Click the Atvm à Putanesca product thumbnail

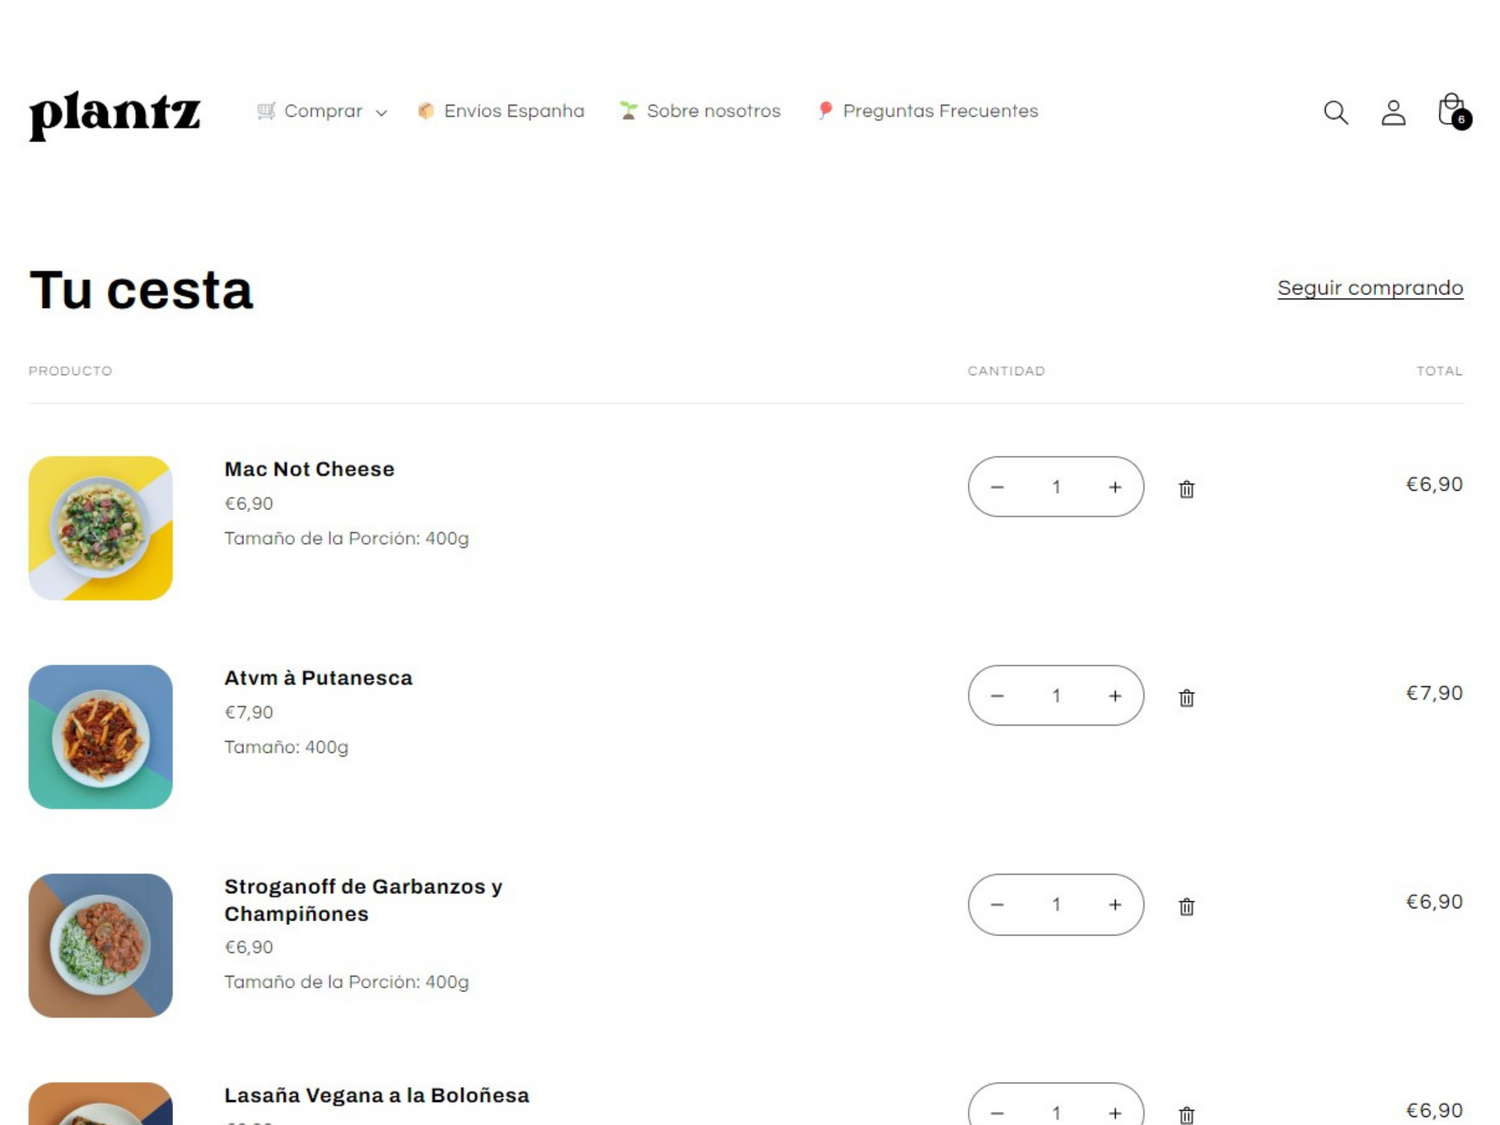(100, 737)
